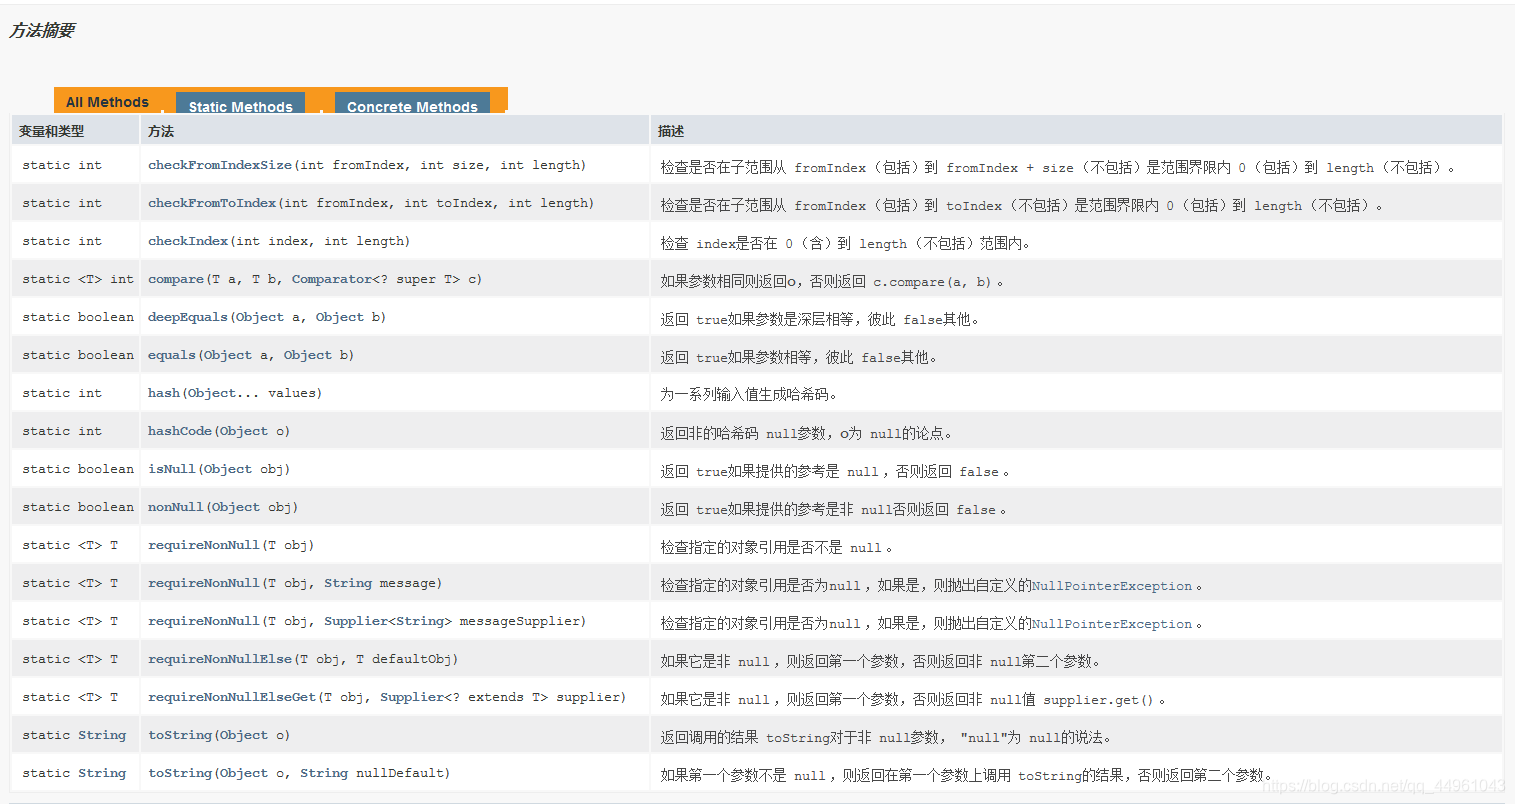Select the All Methods tab
Screen dimensions: 1515x804
point(107,102)
